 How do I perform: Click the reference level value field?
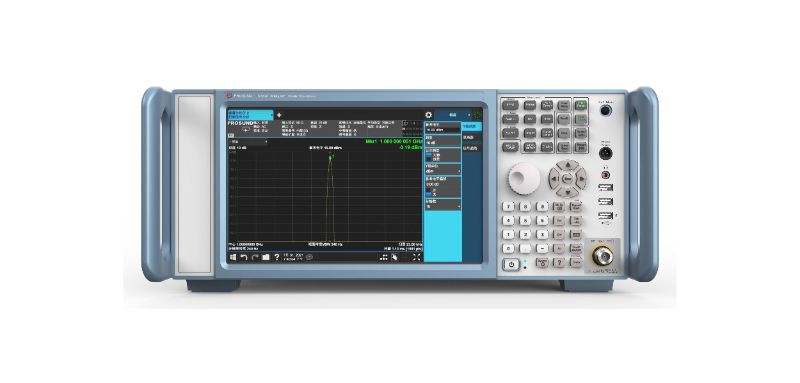(443, 130)
